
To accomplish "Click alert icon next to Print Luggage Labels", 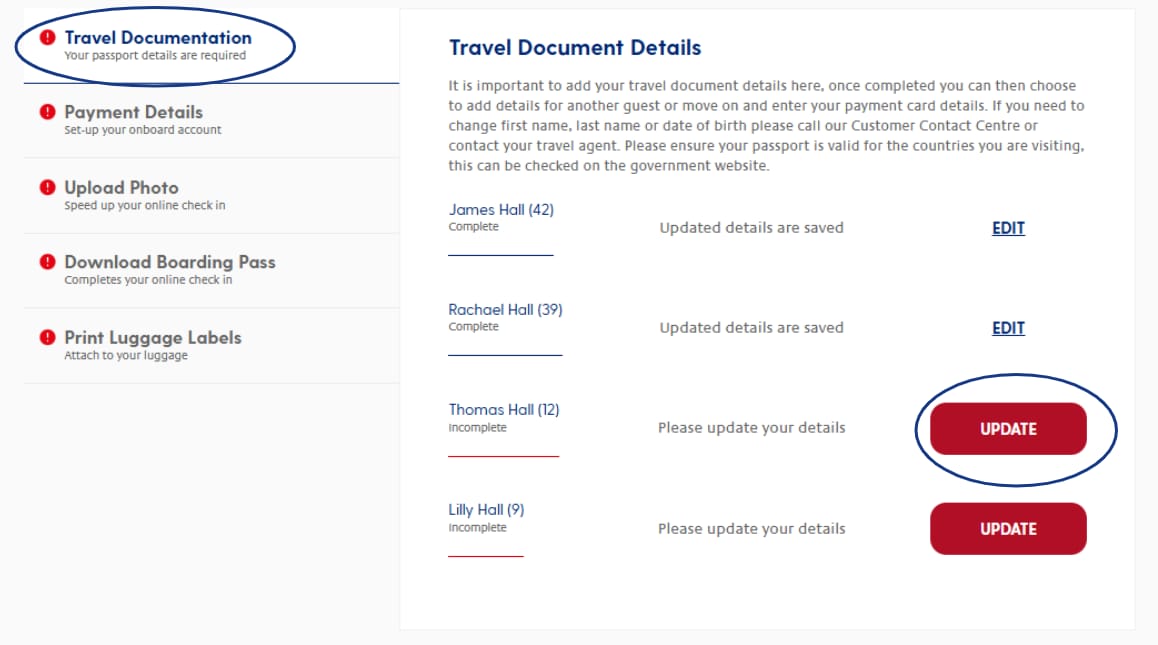I will point(47,337).
